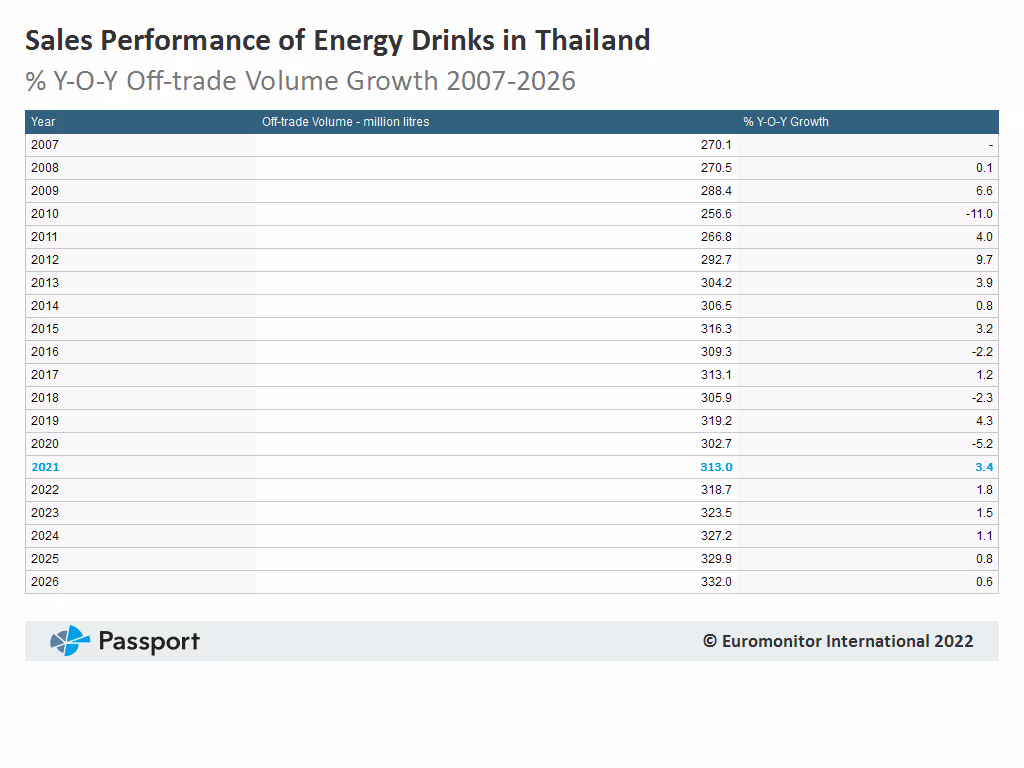
Task: Select the 2018 year cell
Action: point(45,398)
